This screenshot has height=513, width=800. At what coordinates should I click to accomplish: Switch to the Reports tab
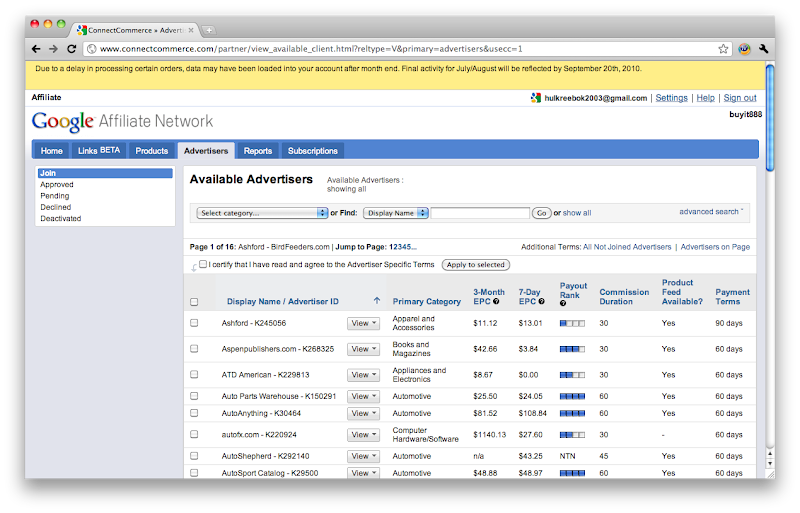[x=257, y=151]
